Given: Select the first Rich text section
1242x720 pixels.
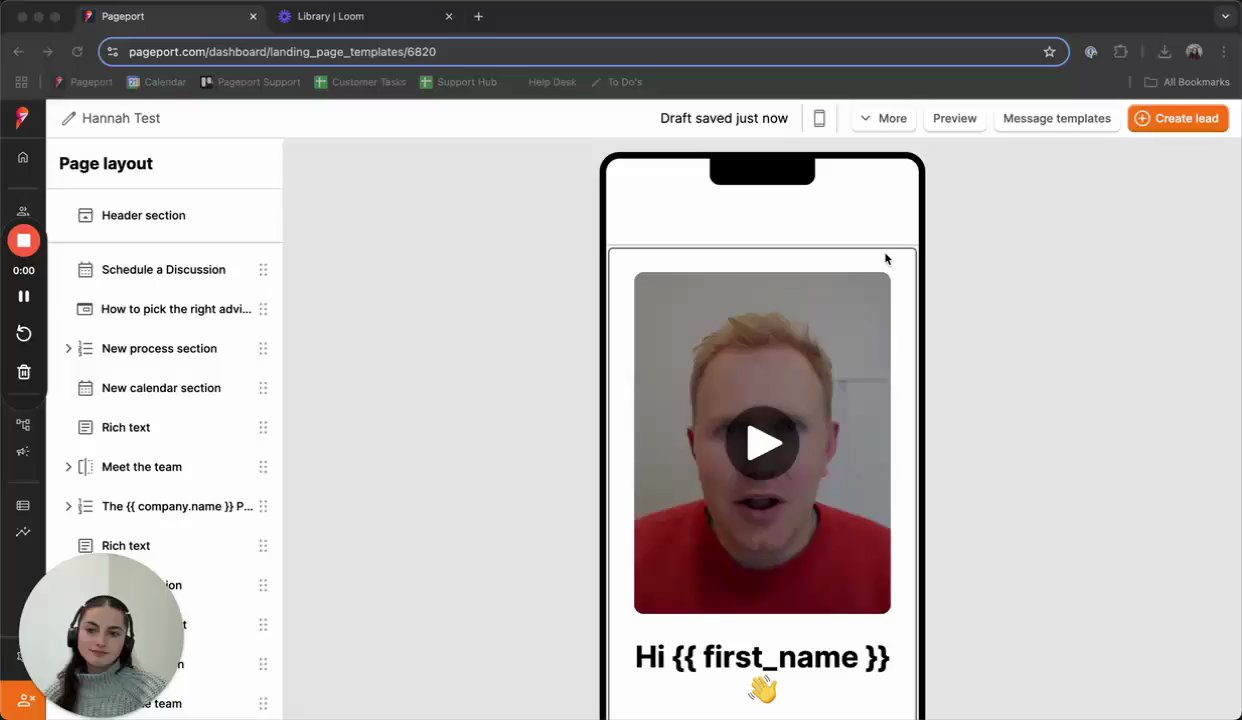Looking at the screenshot, I should click(x=164, y=427).
